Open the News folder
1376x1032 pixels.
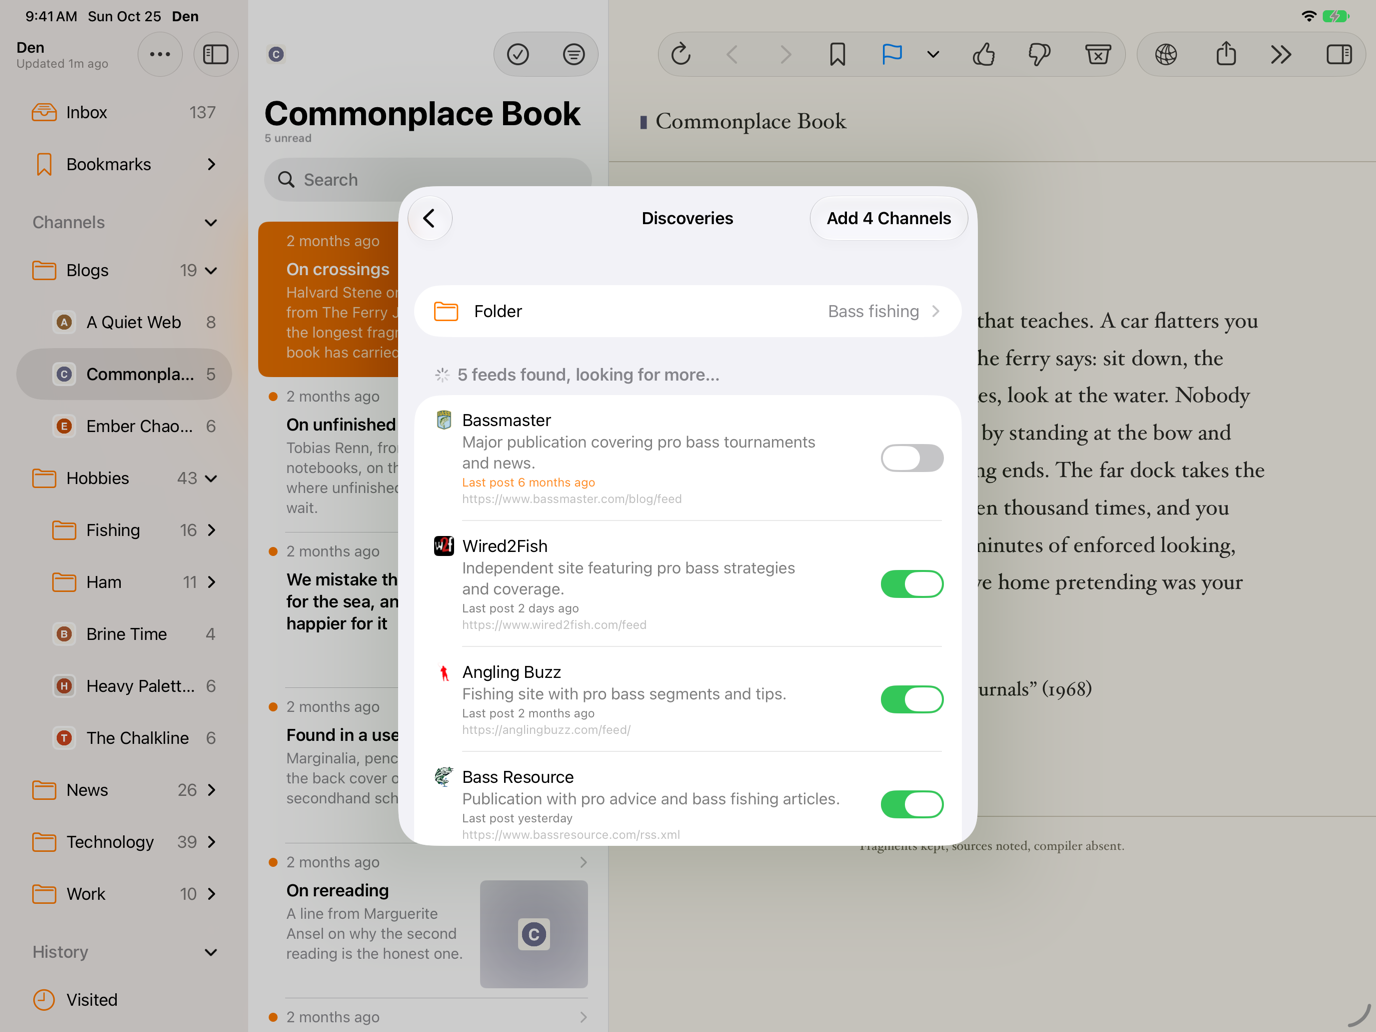pyautogui.click(x=124, y=790)
